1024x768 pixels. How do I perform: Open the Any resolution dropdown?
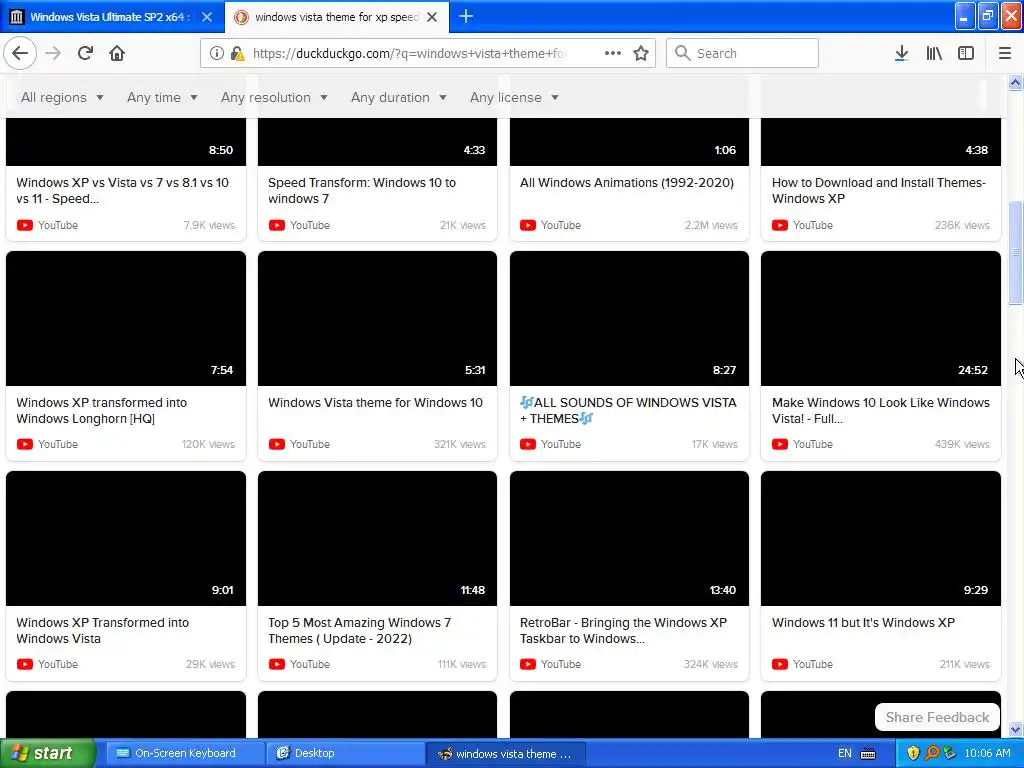[274, 97]
